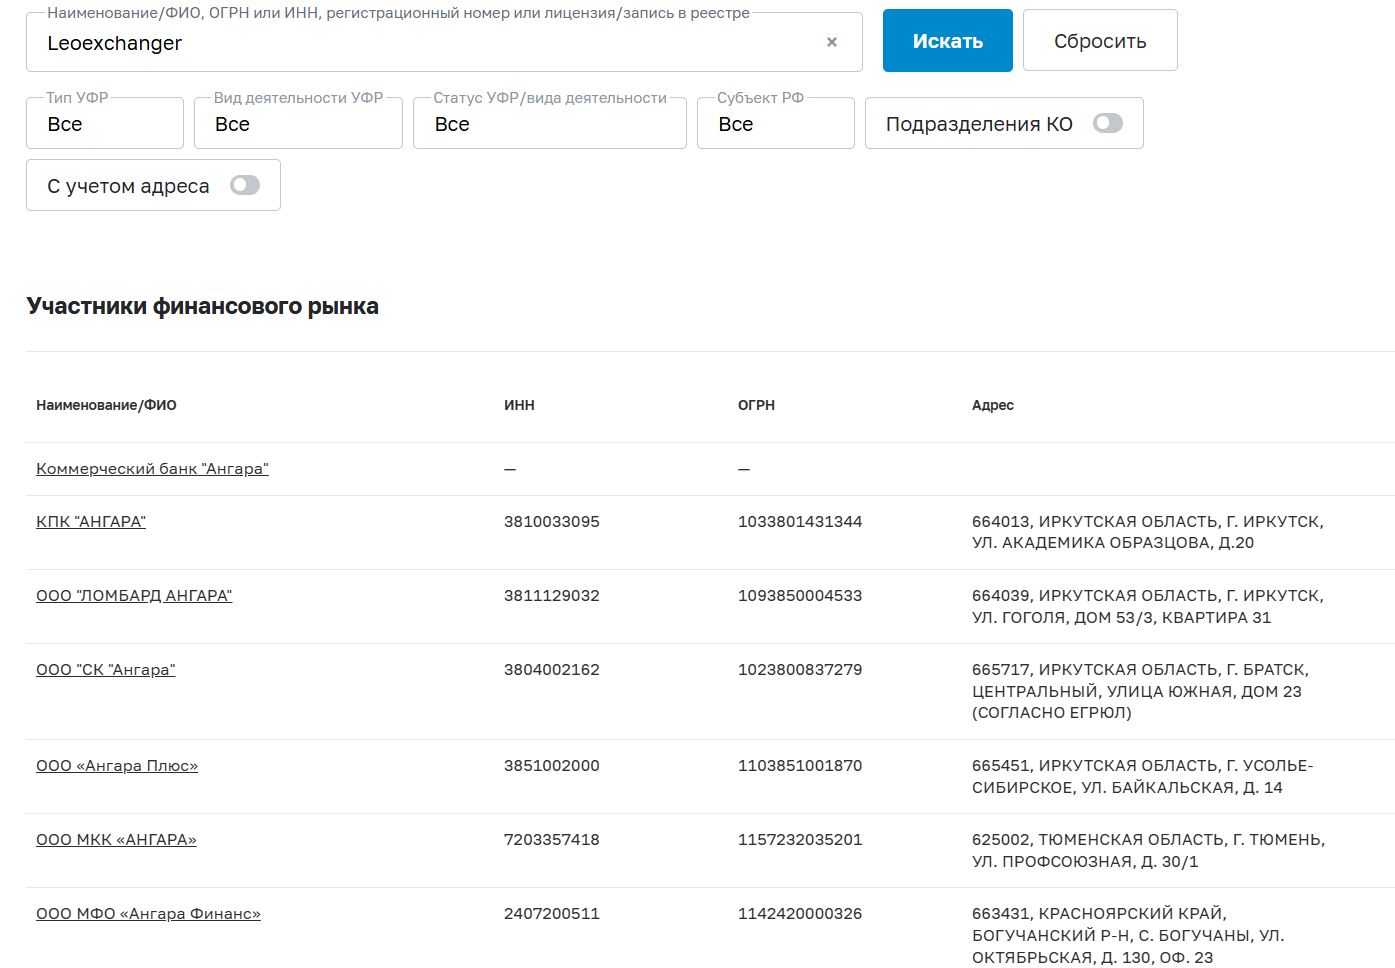
Task: Toggle the Подразделения КО switch
Action: (x=1107, y=123)
